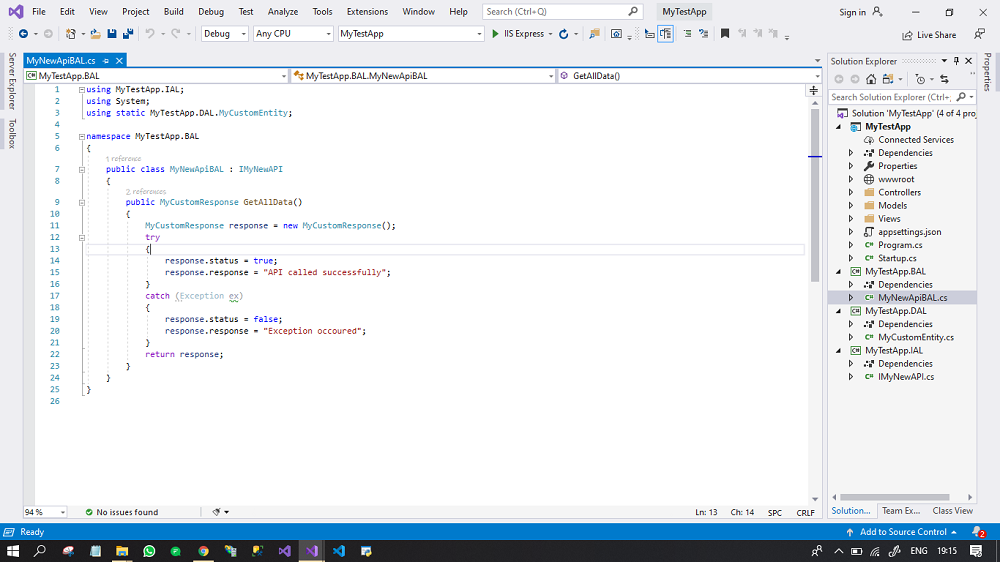Open the Any CPU platform dropdown
This screenshot has height=562, width=1000.
292,34
